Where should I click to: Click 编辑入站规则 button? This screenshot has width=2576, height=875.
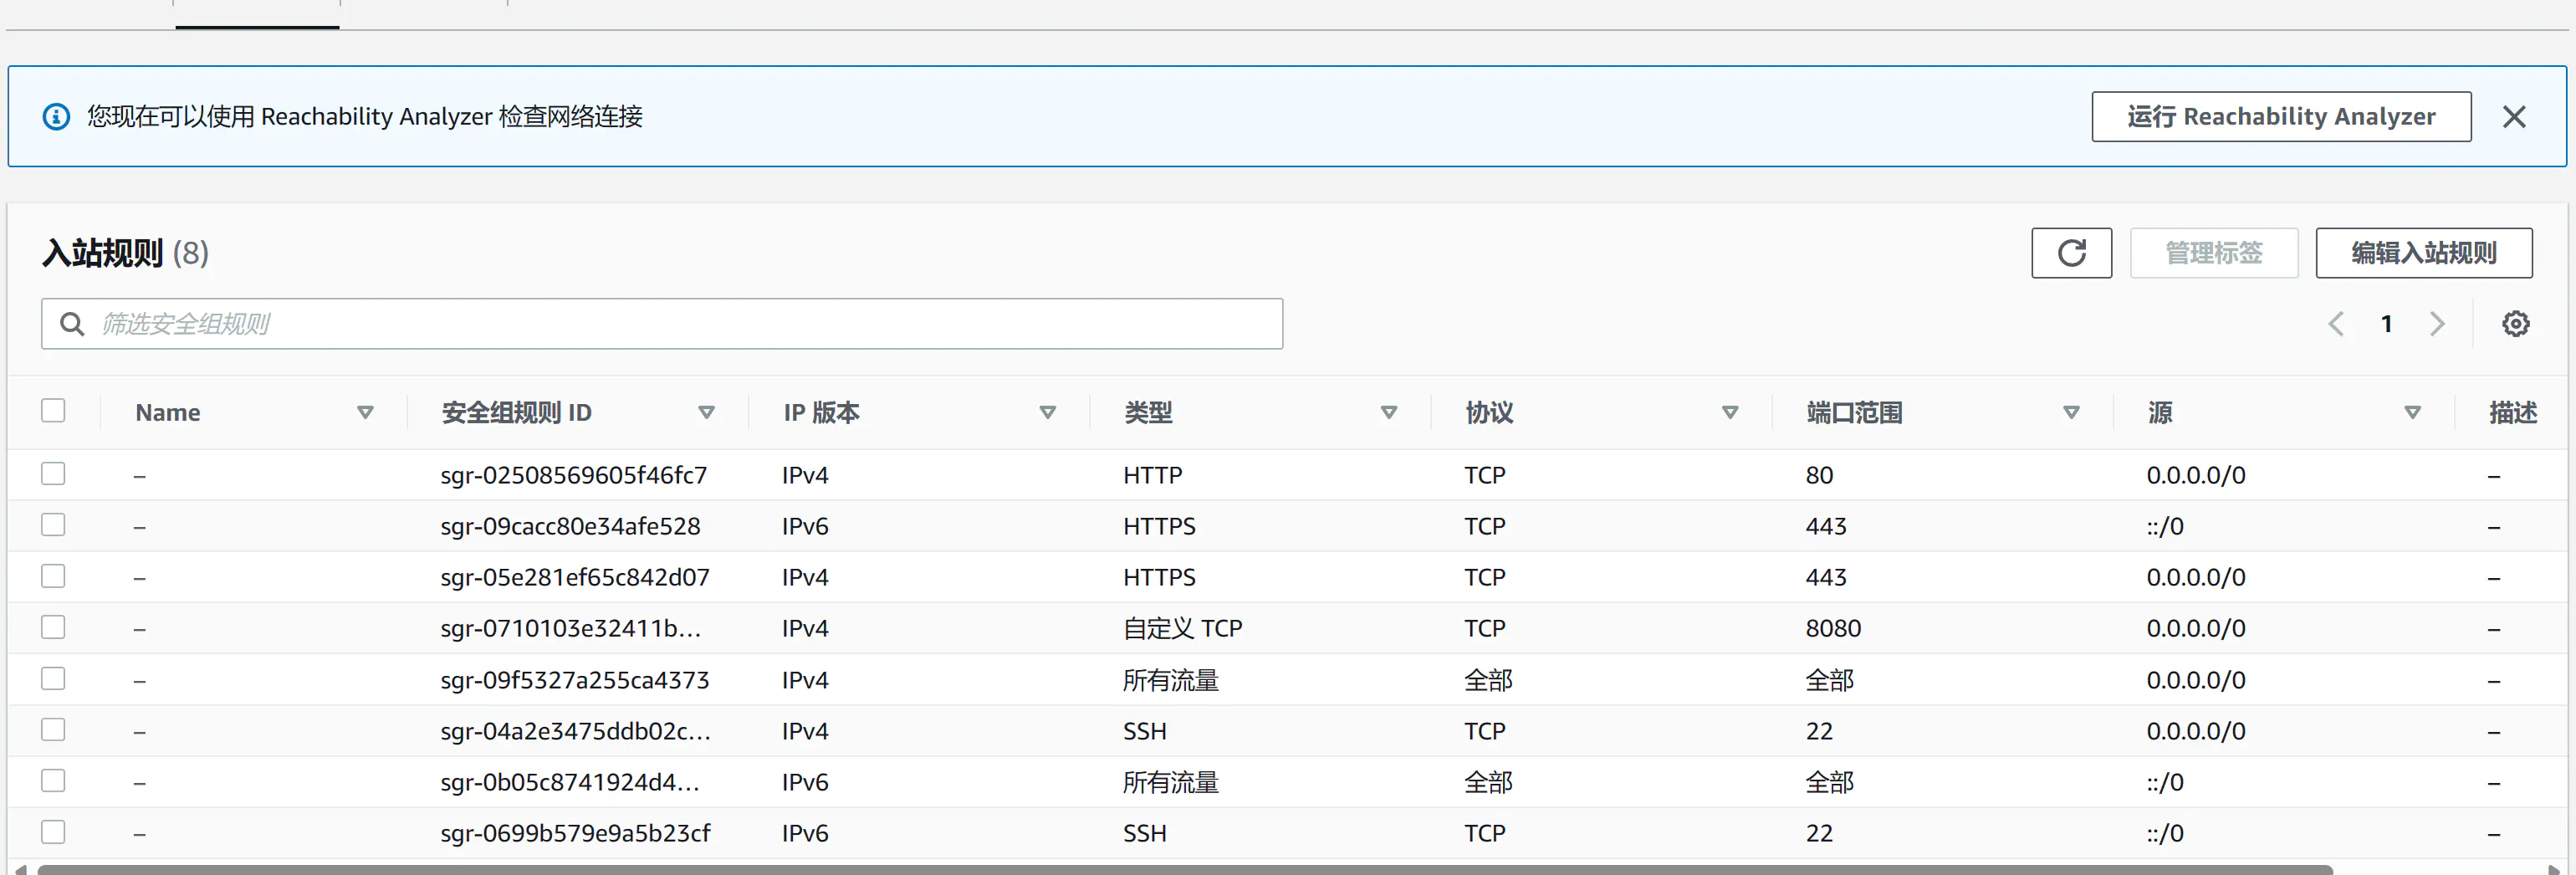2423,253
